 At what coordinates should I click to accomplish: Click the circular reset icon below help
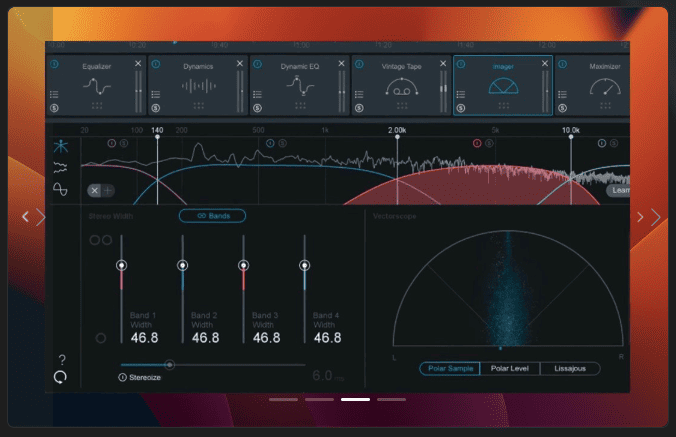(60, 377)
